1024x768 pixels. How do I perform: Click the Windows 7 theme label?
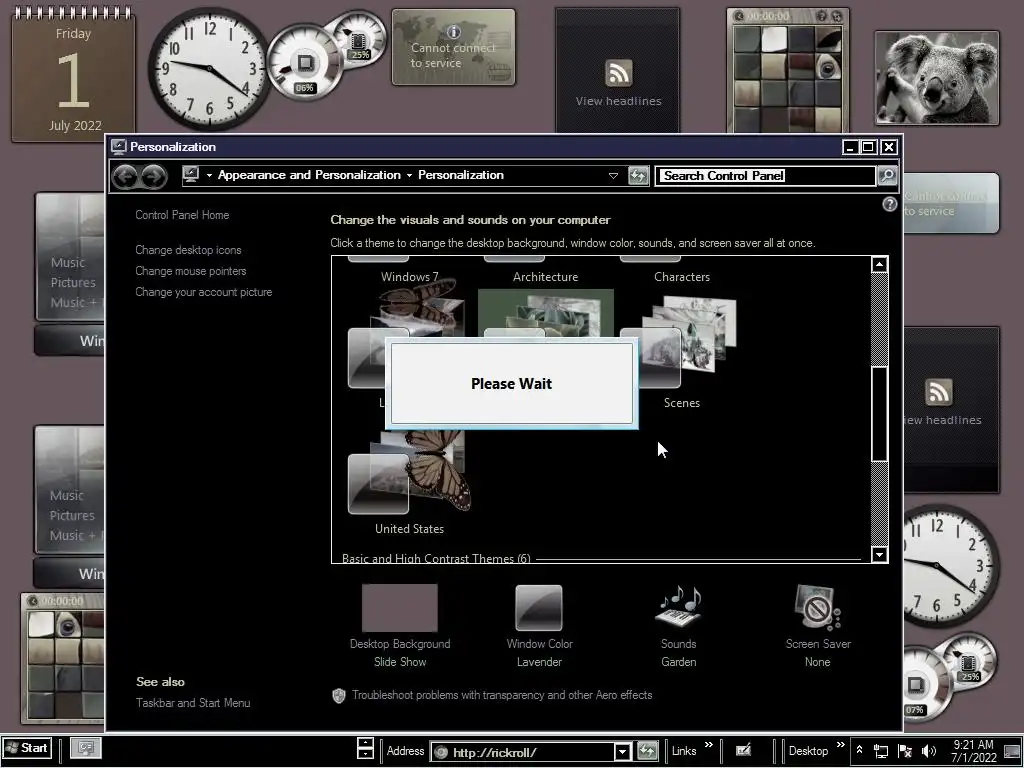click(x=409, y=277)
